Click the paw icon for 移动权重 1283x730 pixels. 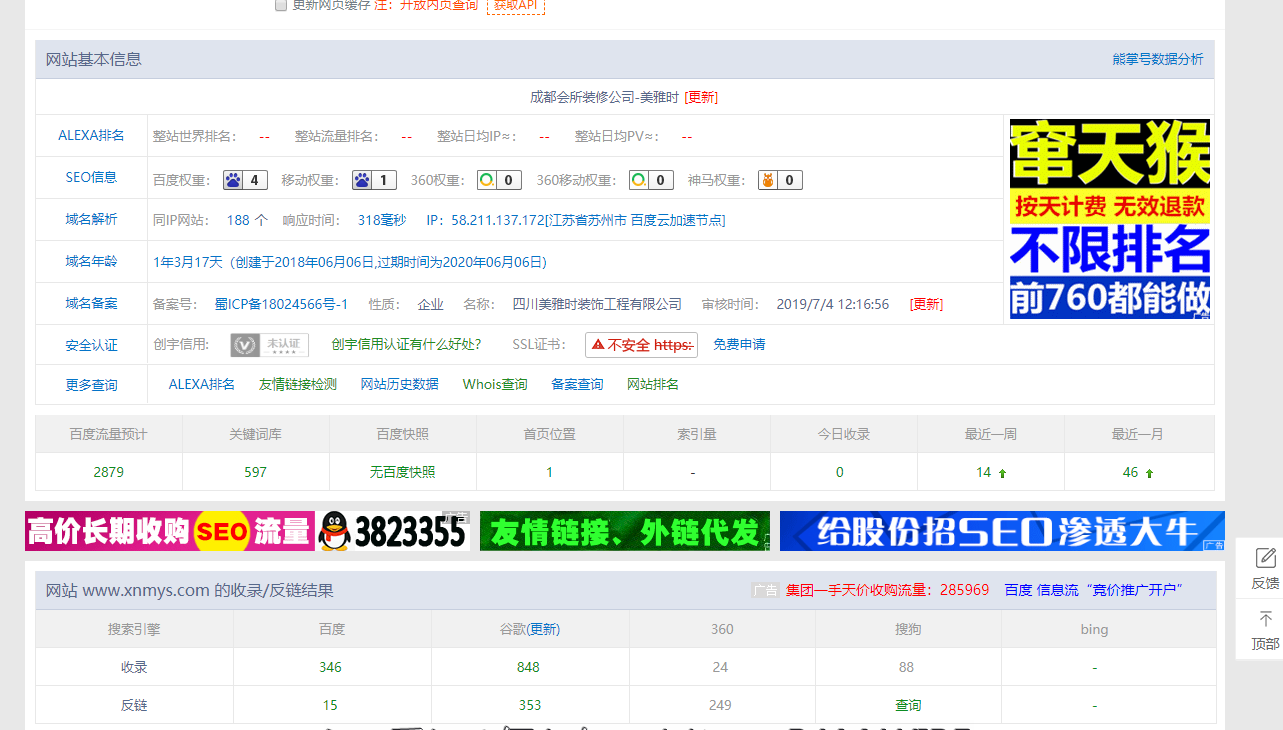tap(362, 180)
